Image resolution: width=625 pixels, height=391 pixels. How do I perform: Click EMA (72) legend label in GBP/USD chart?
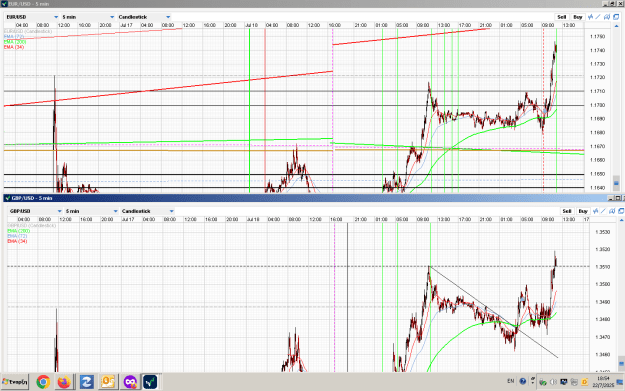point(17,236)
